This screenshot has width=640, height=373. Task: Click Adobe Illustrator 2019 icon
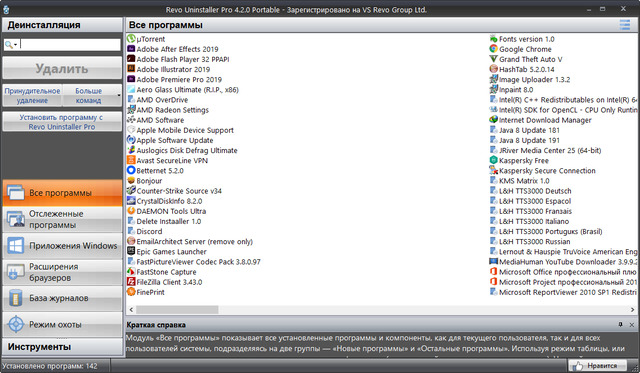coord(131,69)
